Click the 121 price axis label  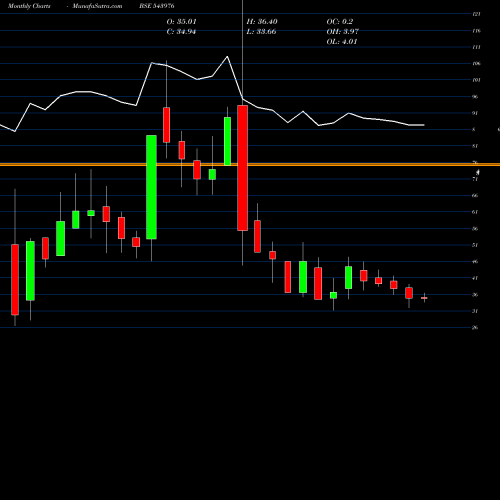click(x=477, y=14)
